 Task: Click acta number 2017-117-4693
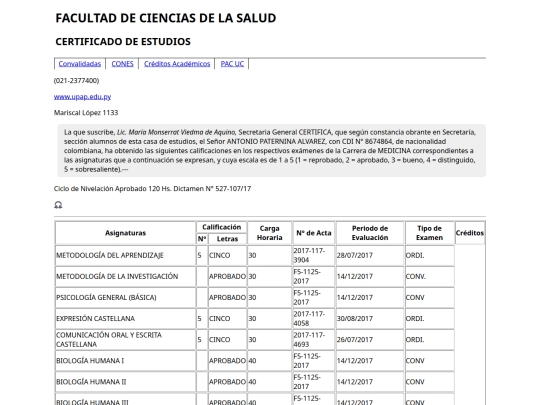pos(309,340)
